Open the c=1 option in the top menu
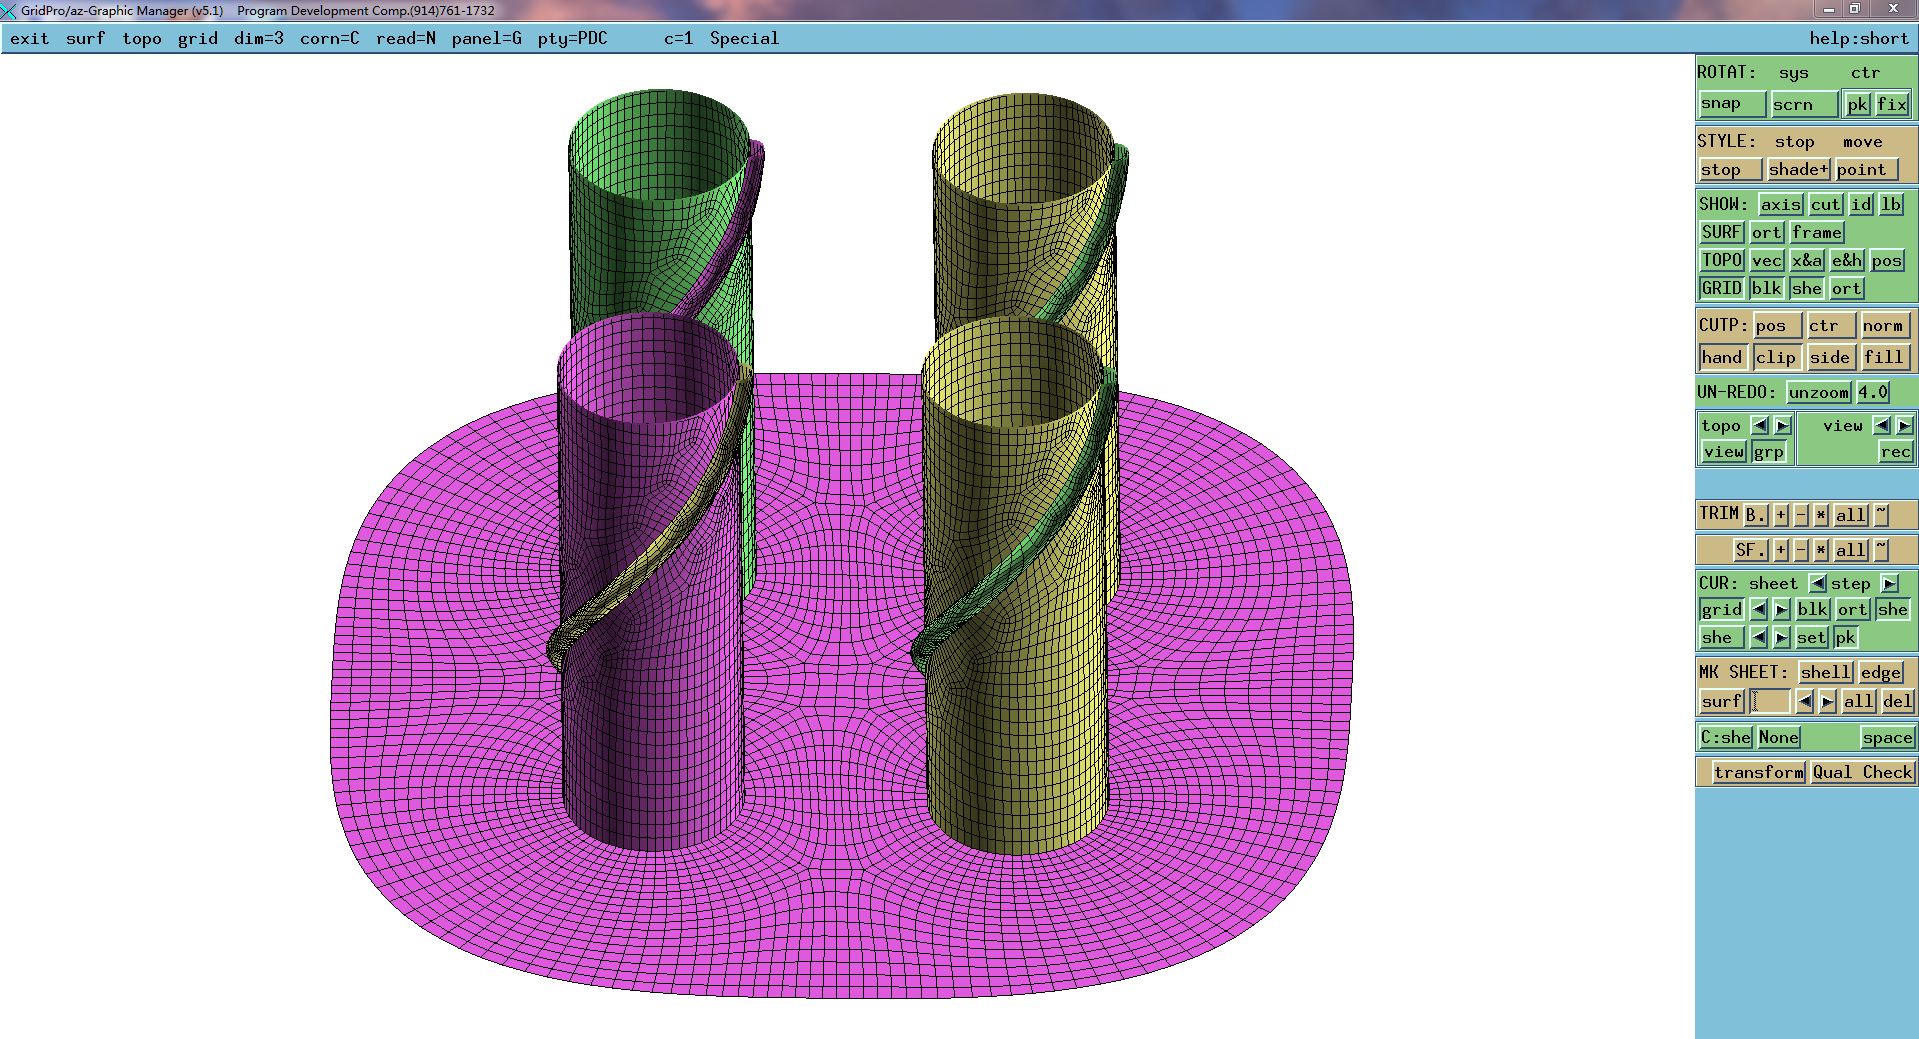 678,38
